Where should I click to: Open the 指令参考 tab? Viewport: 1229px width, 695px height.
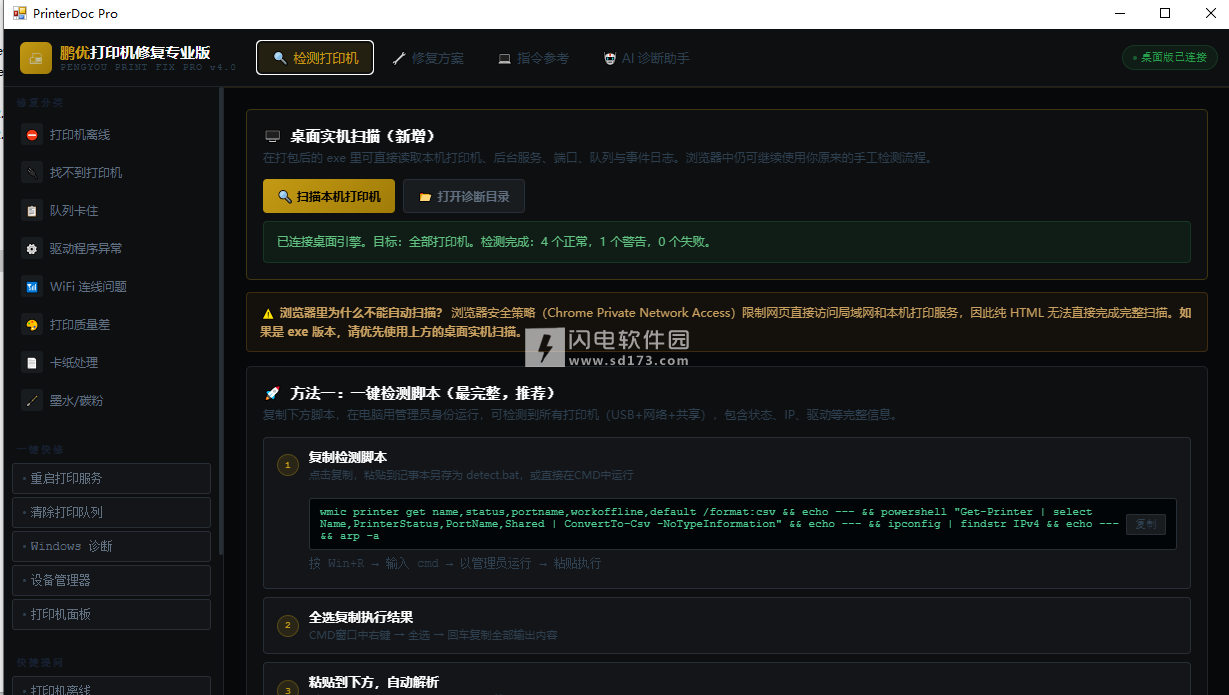click(533, 58)
